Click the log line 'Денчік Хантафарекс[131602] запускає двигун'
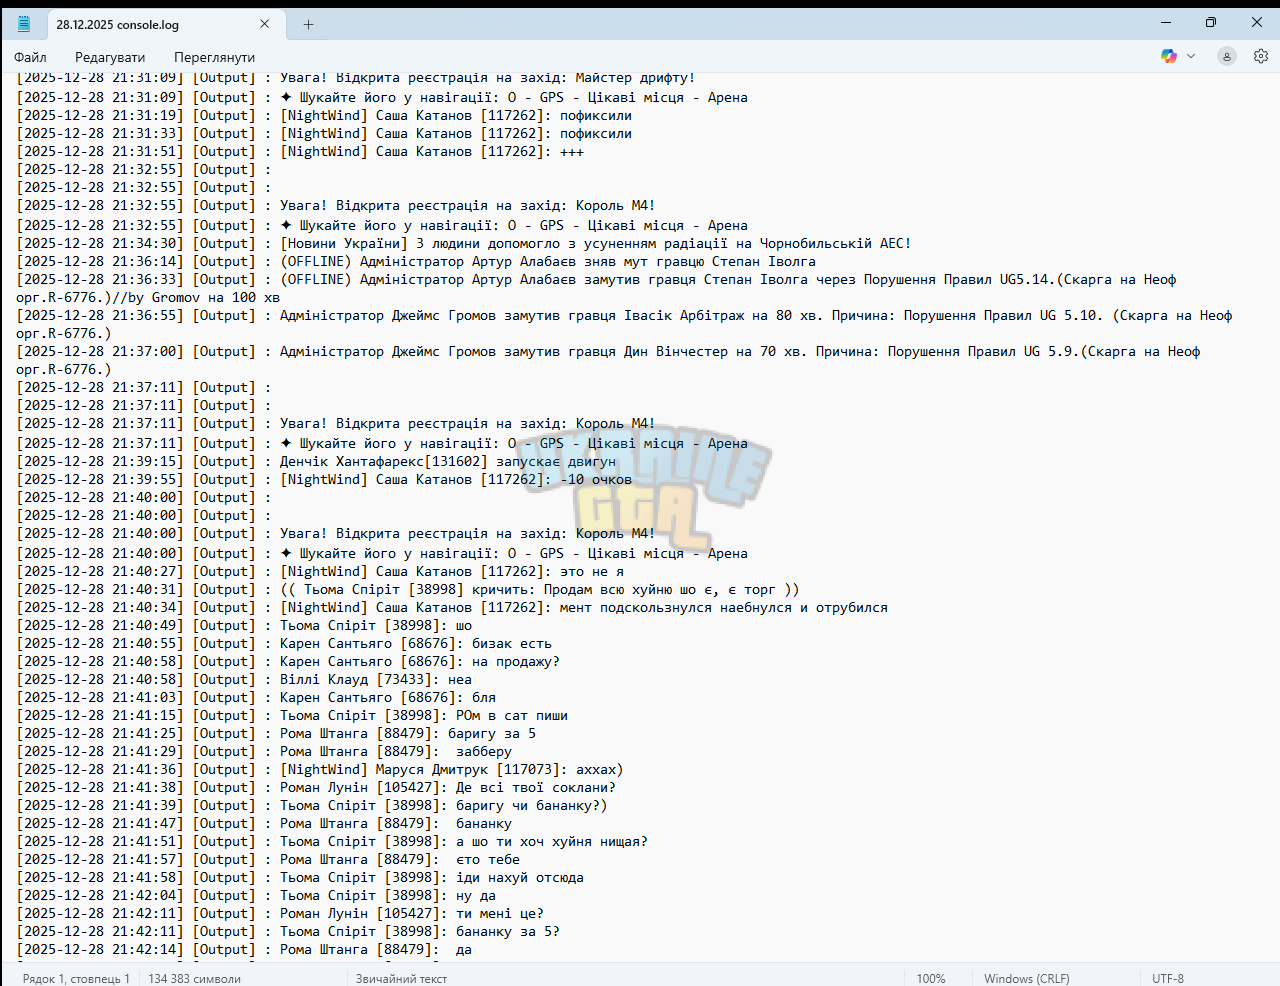1280x986 pixels. click(x=316, y=461)
